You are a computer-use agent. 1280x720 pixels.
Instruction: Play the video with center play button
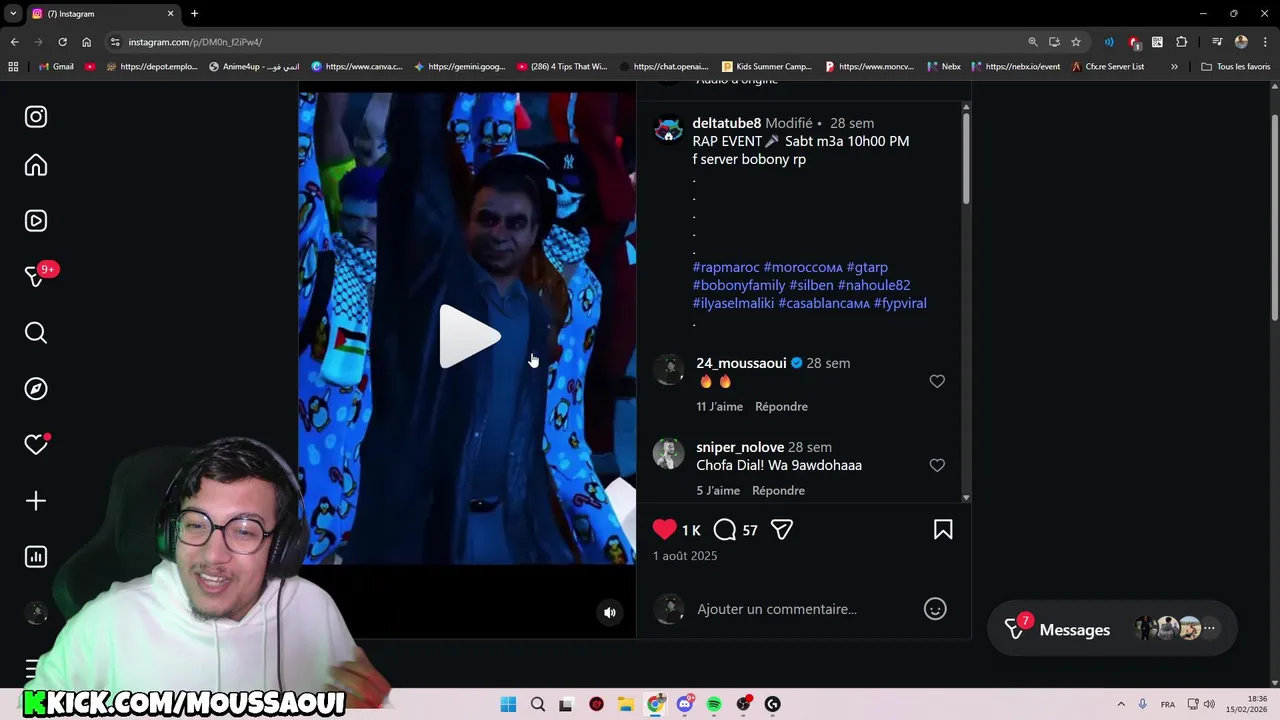[469, 336]
